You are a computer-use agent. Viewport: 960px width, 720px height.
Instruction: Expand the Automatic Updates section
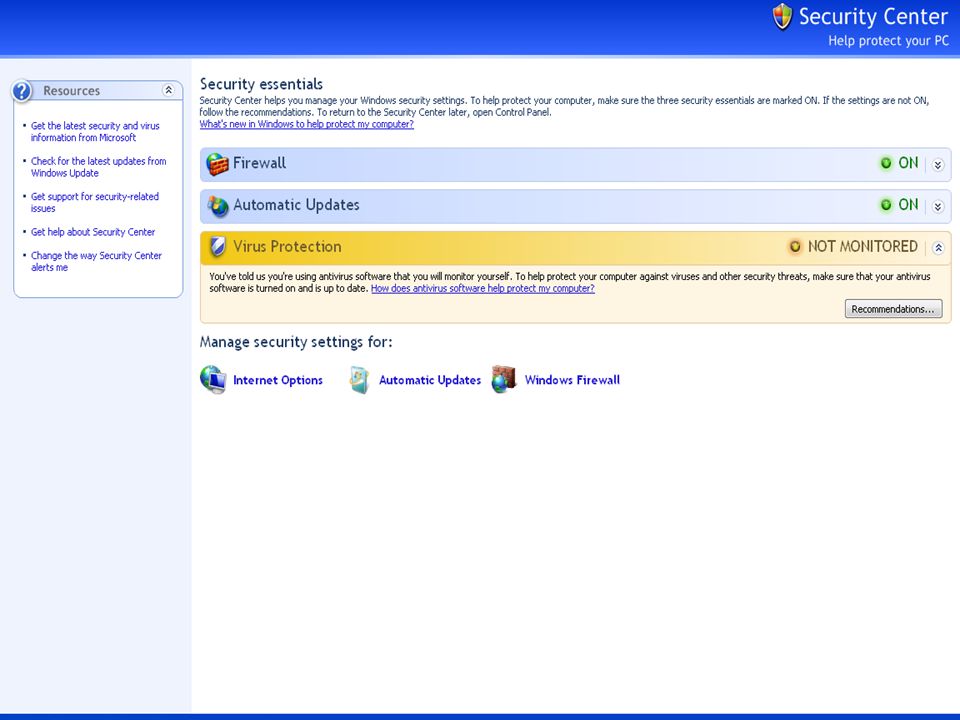click(x=938, y=206)
